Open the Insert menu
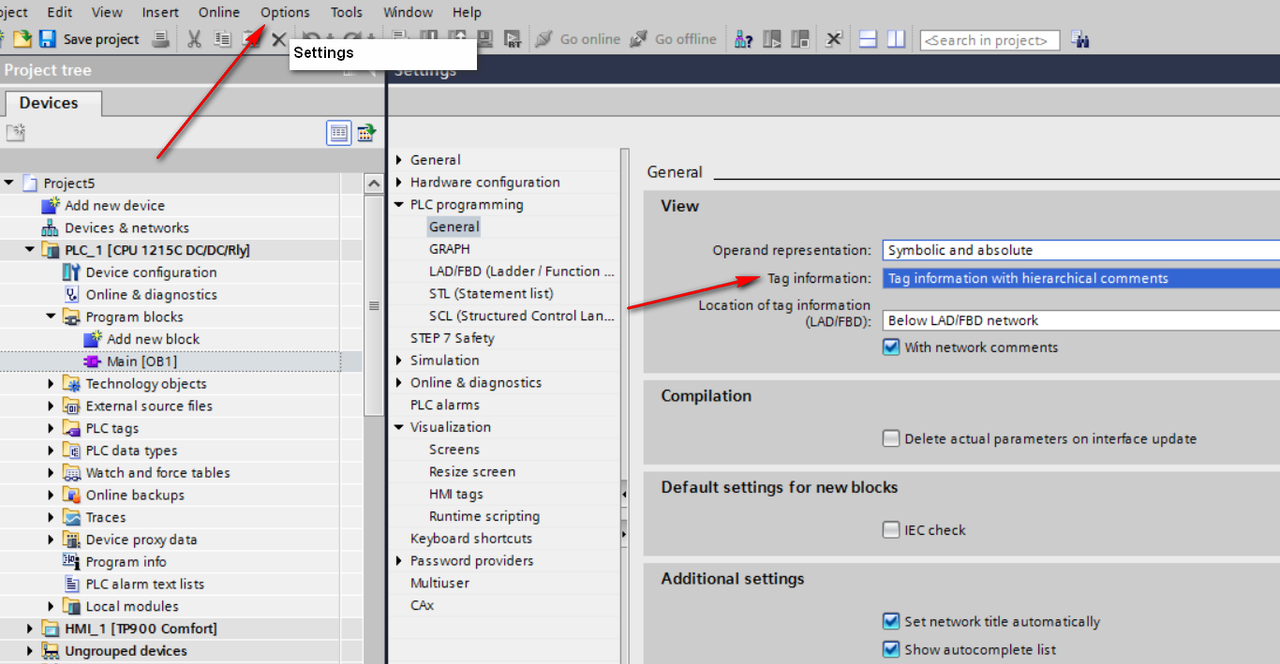Screen dimensions: 1280x664 click(160, 12)
